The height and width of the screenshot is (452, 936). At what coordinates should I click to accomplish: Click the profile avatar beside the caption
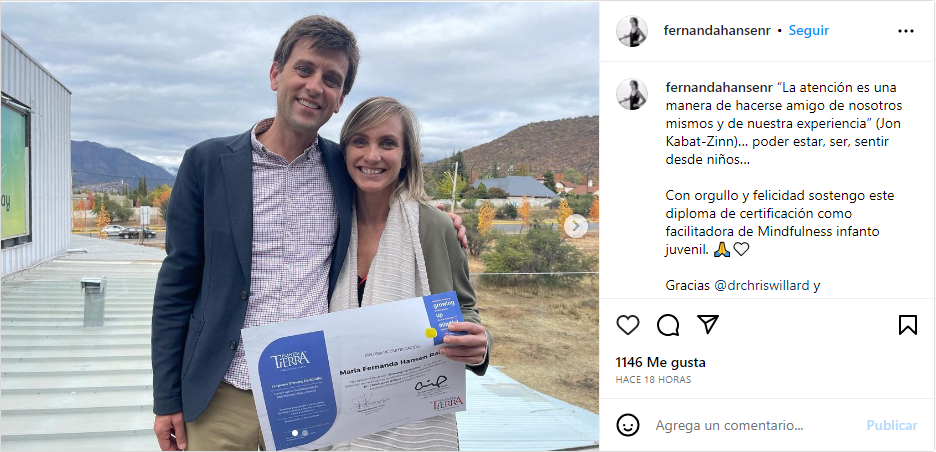pyautogui.click(x=632, y=94)
